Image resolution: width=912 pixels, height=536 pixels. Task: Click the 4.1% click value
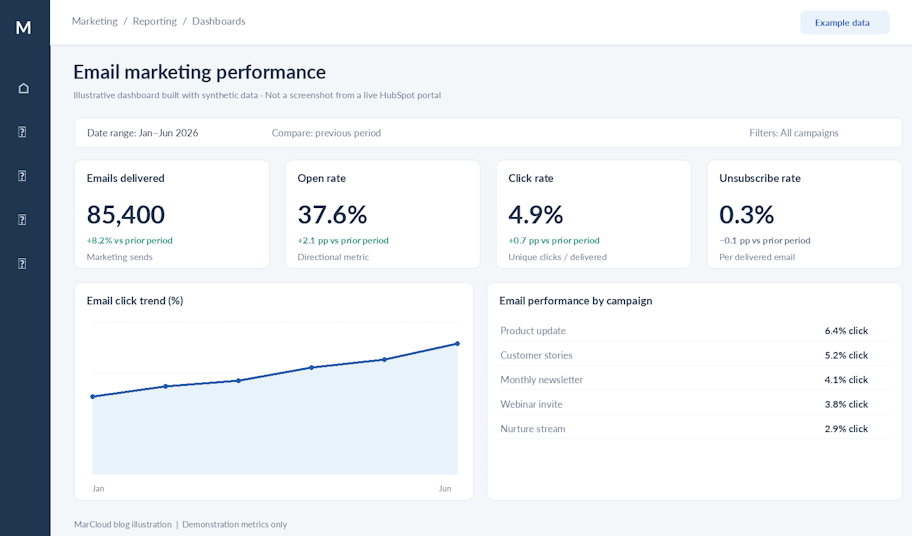846,380
